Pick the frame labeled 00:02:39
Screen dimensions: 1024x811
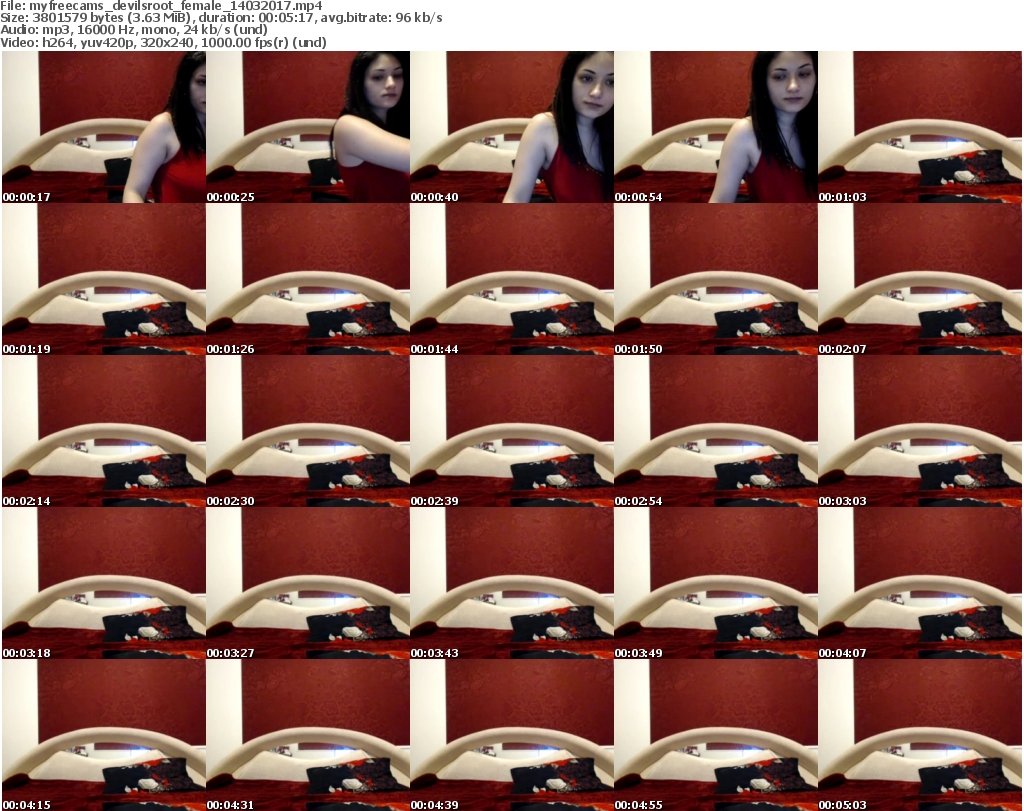[512, 431]
